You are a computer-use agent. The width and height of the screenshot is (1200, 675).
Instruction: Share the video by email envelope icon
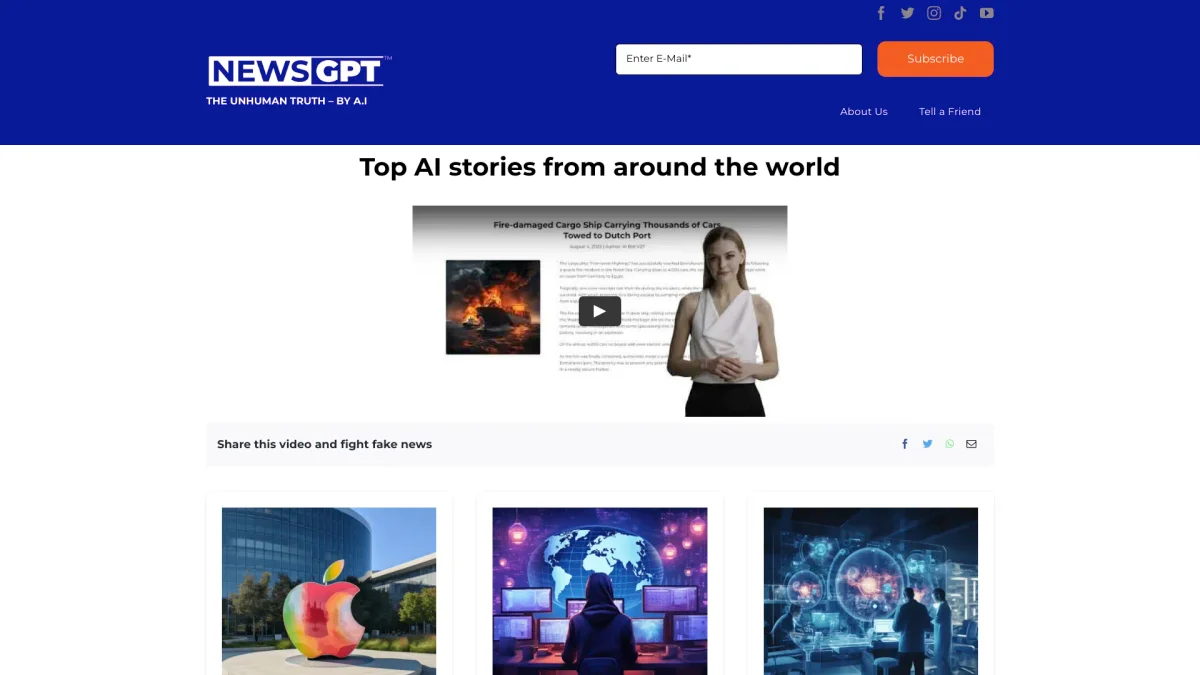971,444
